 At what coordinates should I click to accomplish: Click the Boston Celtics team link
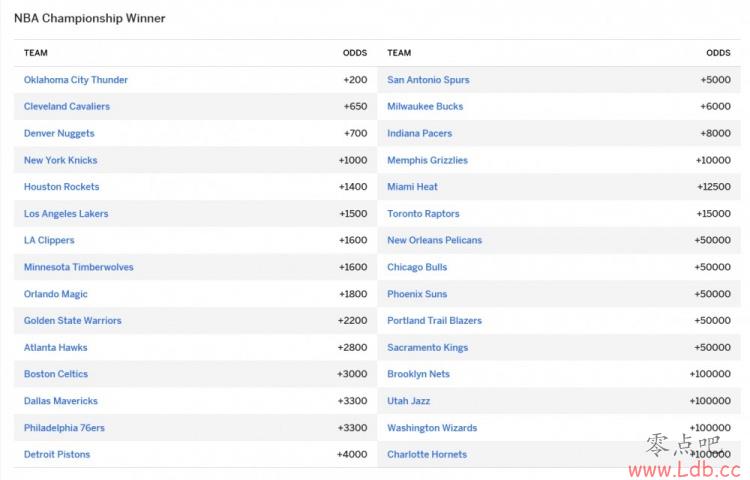(x=56, y=374)
